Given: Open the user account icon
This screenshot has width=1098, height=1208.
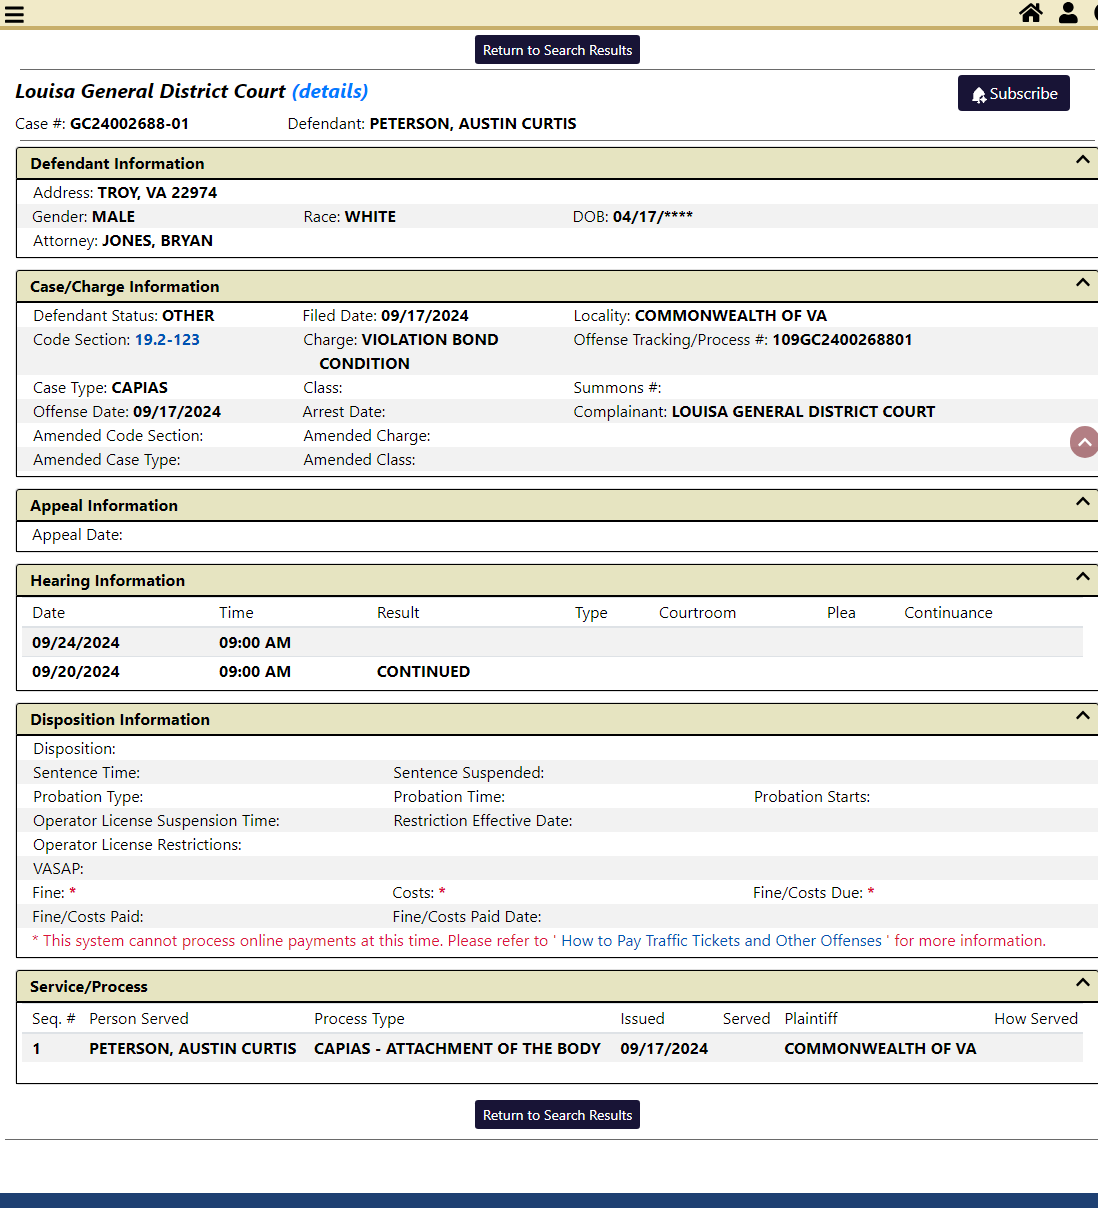Looking at the screenshot, I should (1068, 12).
